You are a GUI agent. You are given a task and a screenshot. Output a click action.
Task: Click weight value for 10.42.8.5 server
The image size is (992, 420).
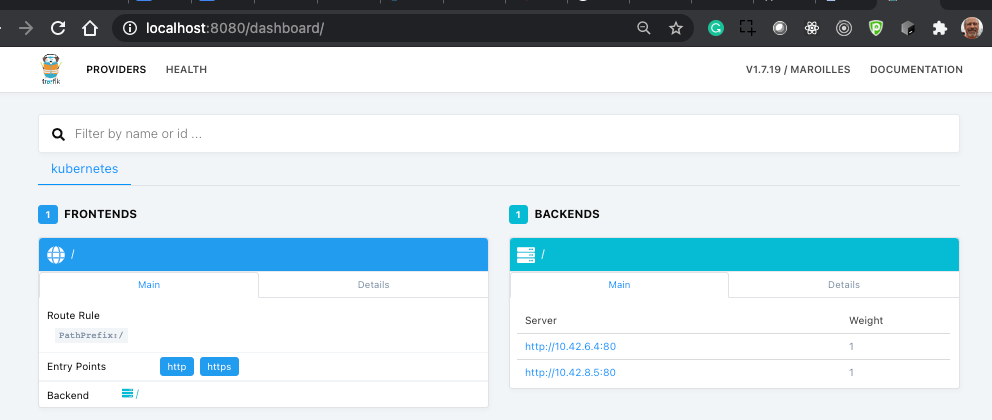pyautogui.click(x=852, y=373)
